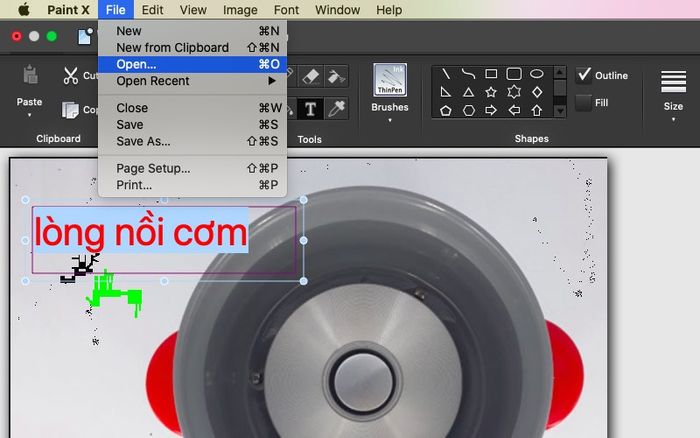Open the Image menu

click(240, 9)
